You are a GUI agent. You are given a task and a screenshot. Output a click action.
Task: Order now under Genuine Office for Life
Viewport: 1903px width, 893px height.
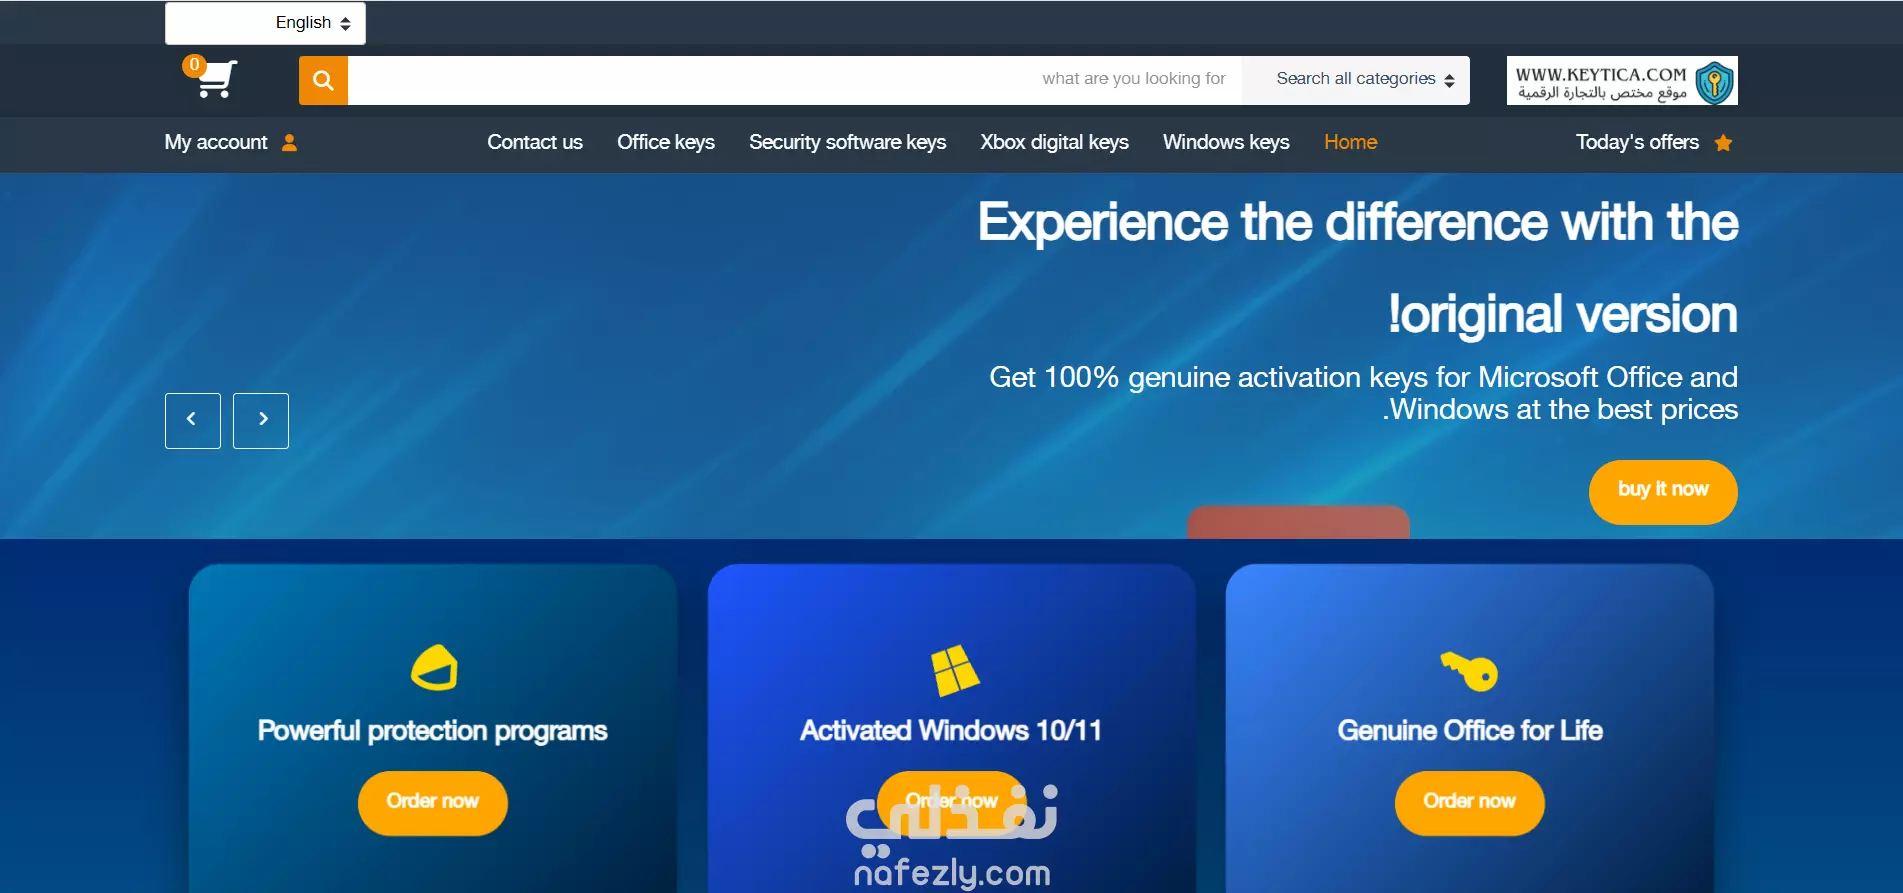(x=1469, y=802)
